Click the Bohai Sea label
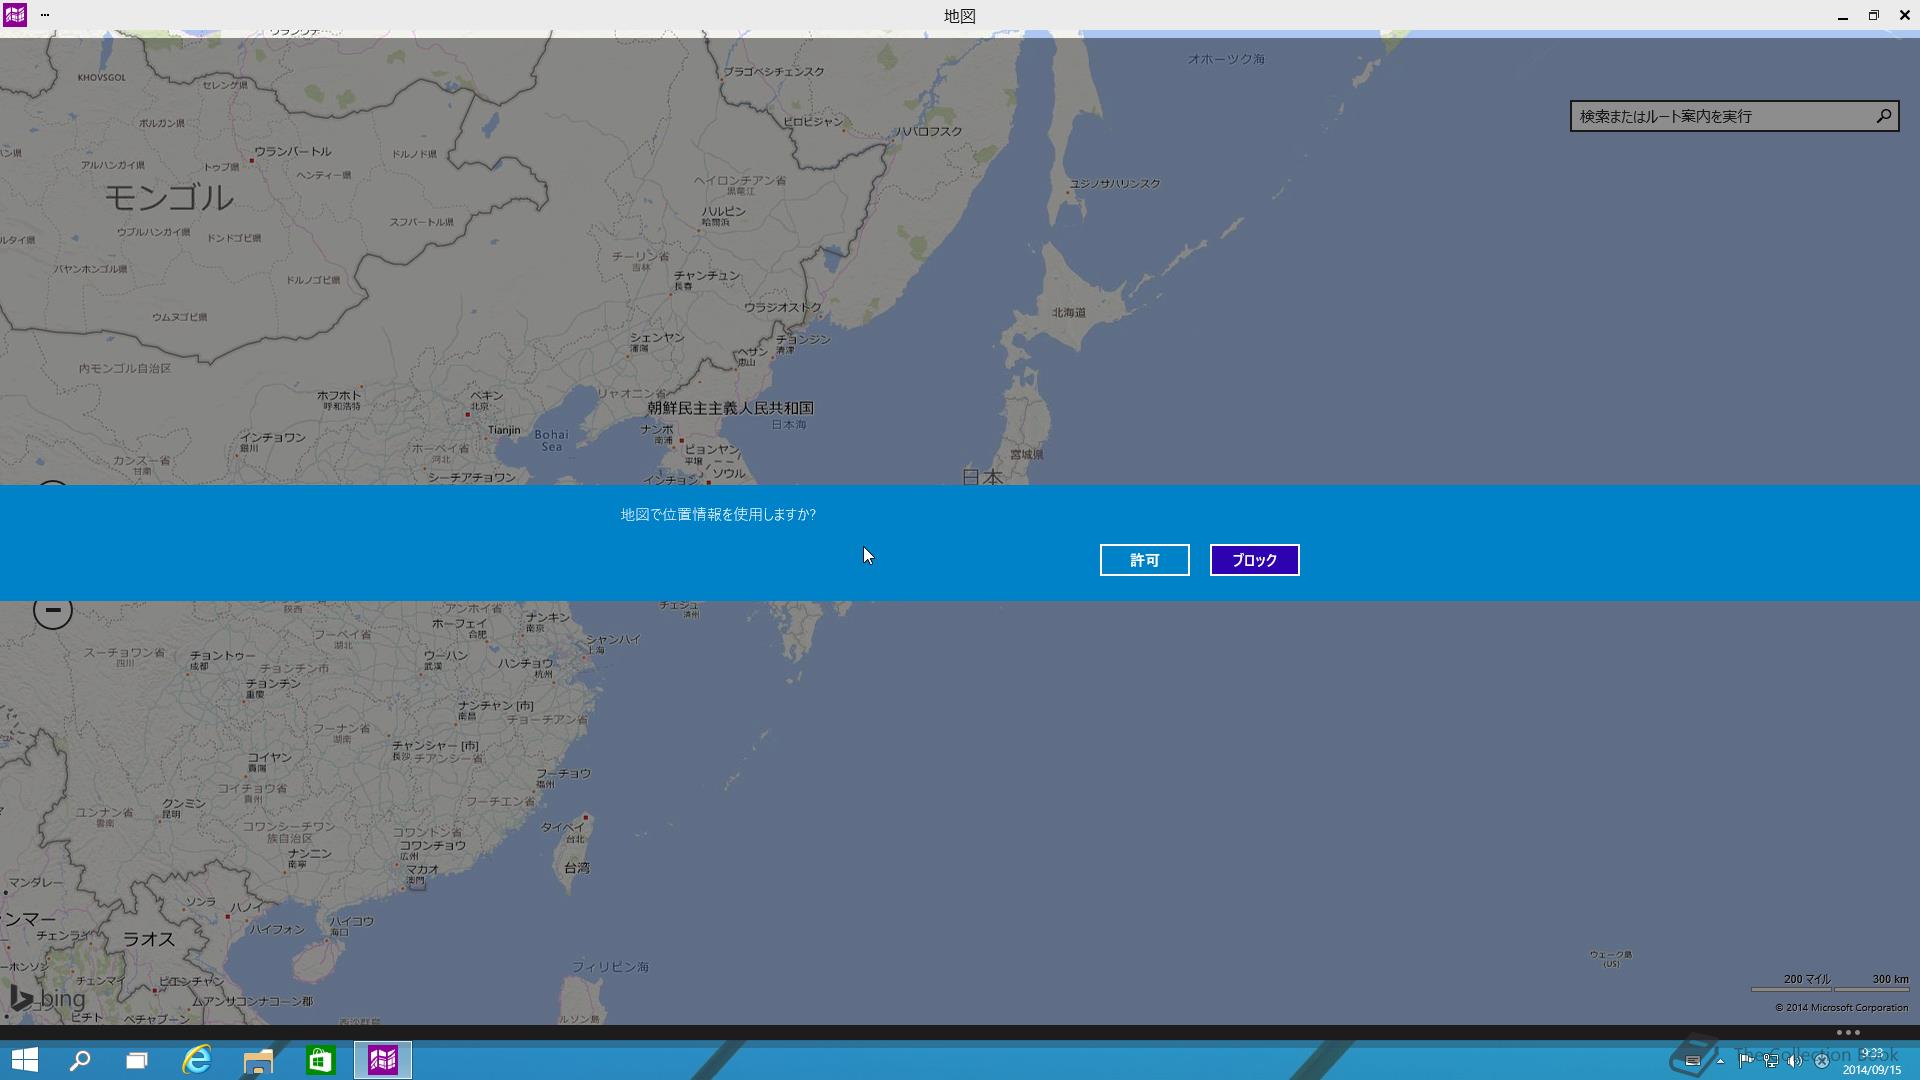 [551, 441]
